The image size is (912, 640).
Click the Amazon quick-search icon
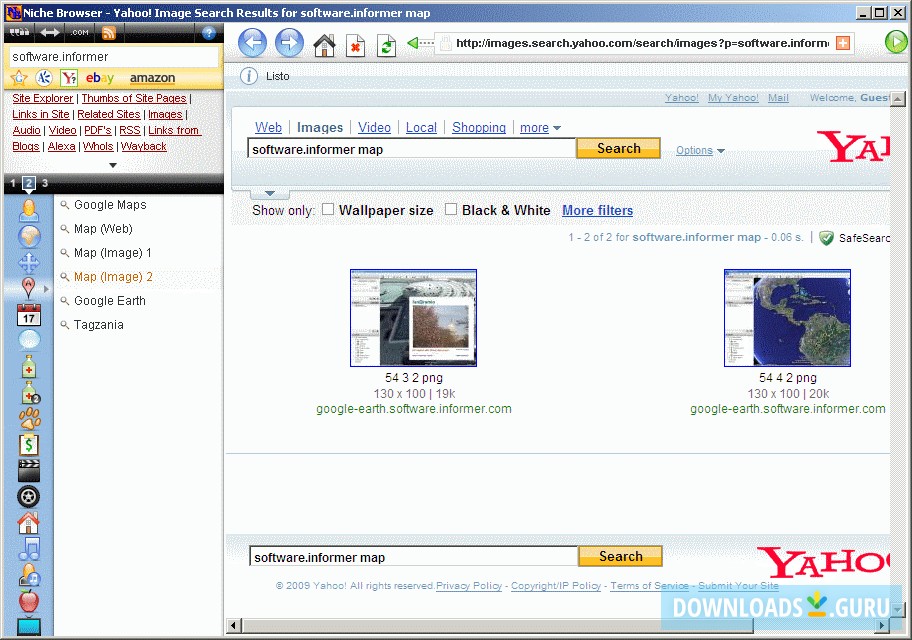(x=151, y=78)
